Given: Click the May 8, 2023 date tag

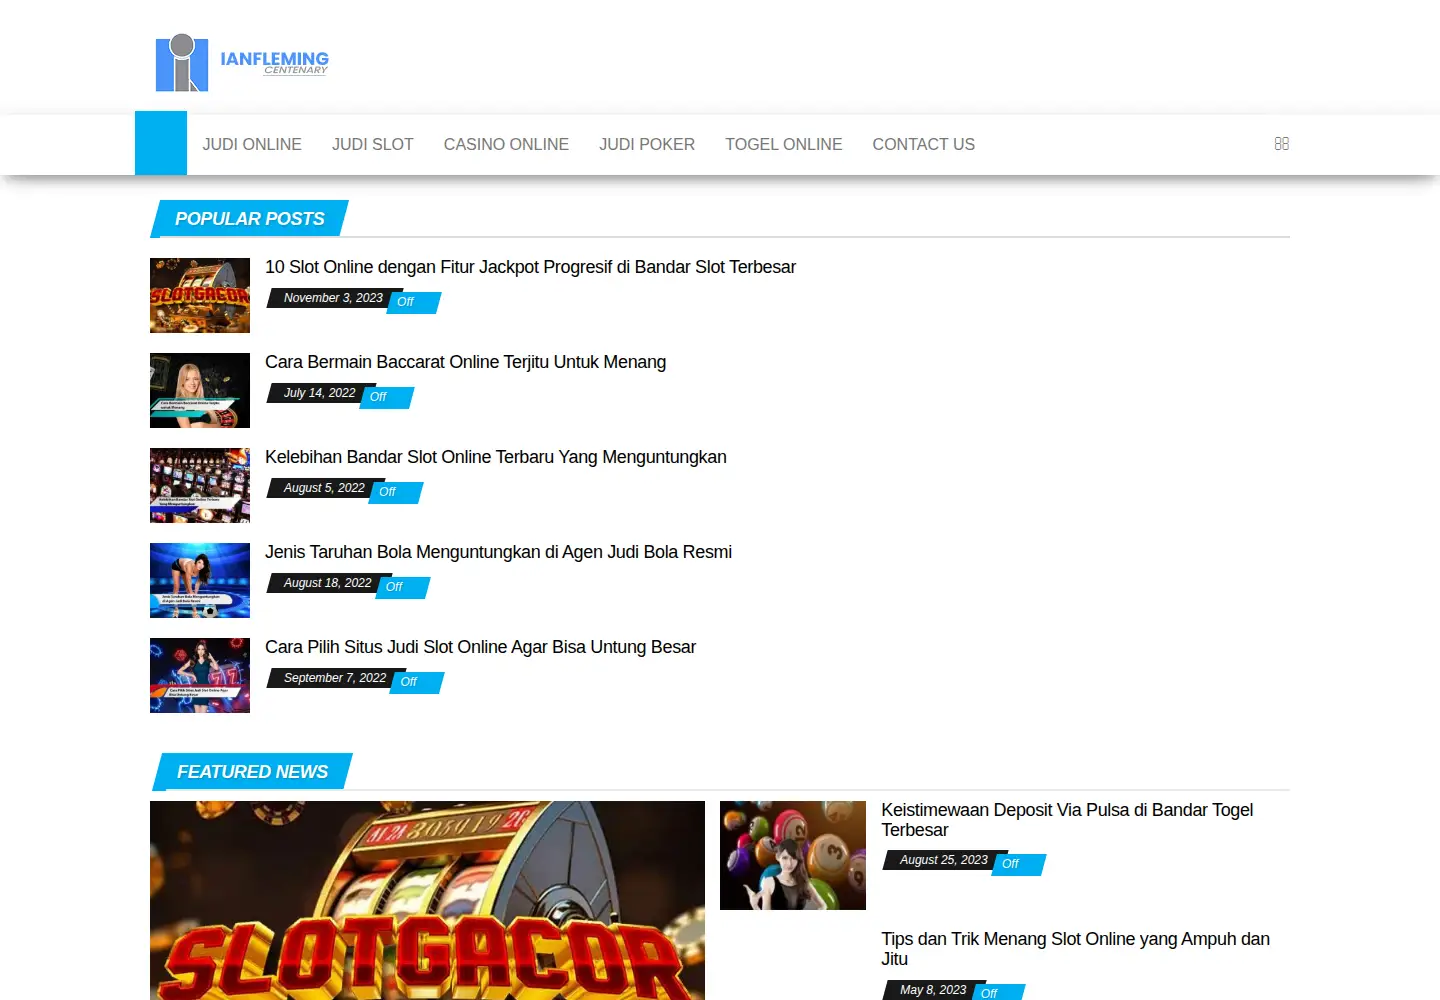Looking at the screenshot, I should pos(933,990).
